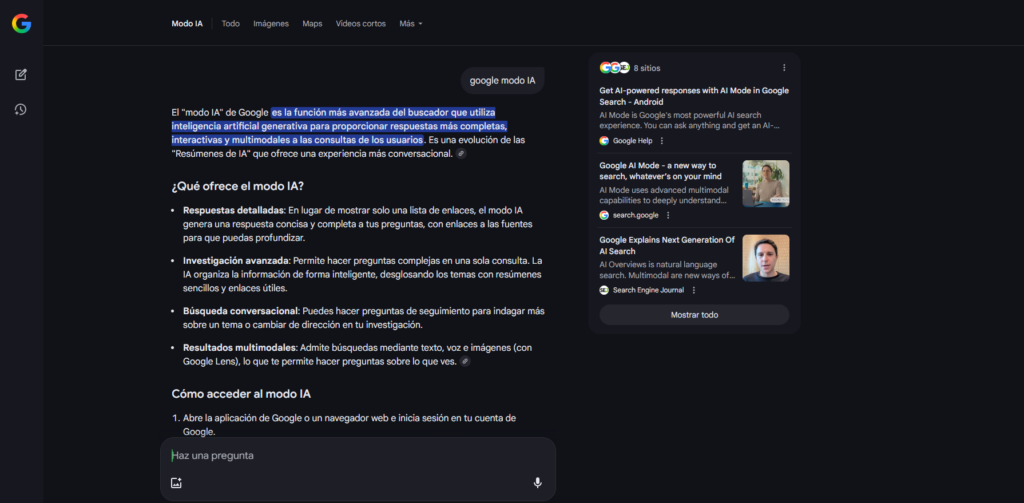Open the three-dot menu next to 8 sitios
Image resolution: width=1024 pixels, height=503 pixels.
tap(784, 68)
